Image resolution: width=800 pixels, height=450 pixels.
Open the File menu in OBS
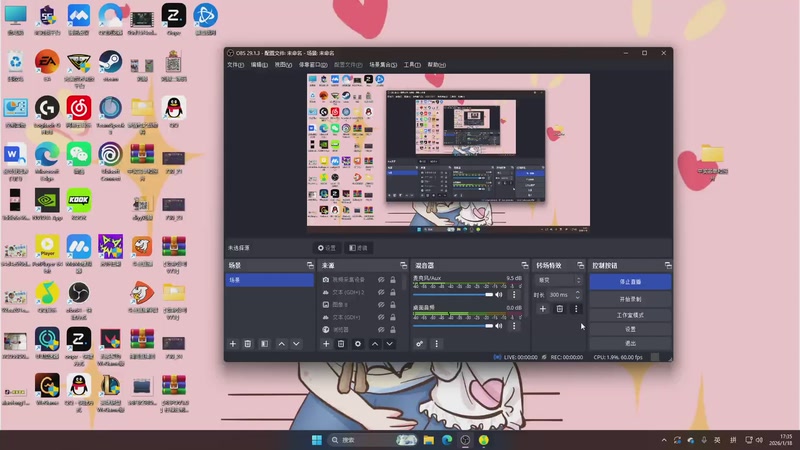(x=235, y=65)
